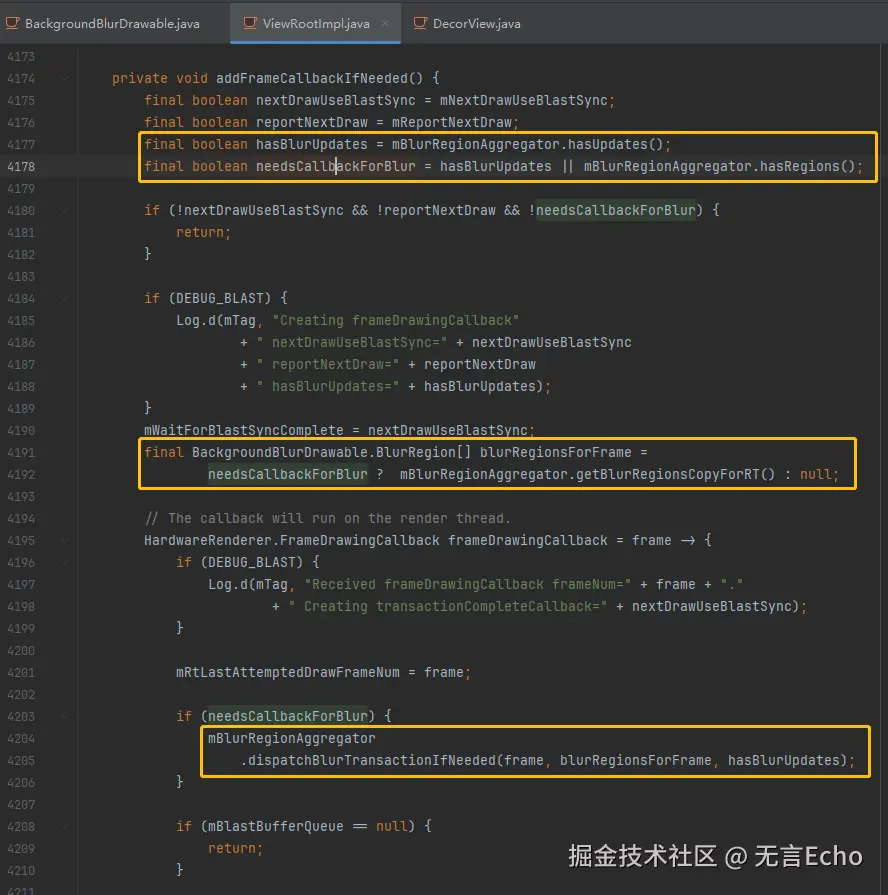The height and width of the screenshot is (895, 888).
Task: Click line number 4190 in the gutter
Action: pos(21,431)
